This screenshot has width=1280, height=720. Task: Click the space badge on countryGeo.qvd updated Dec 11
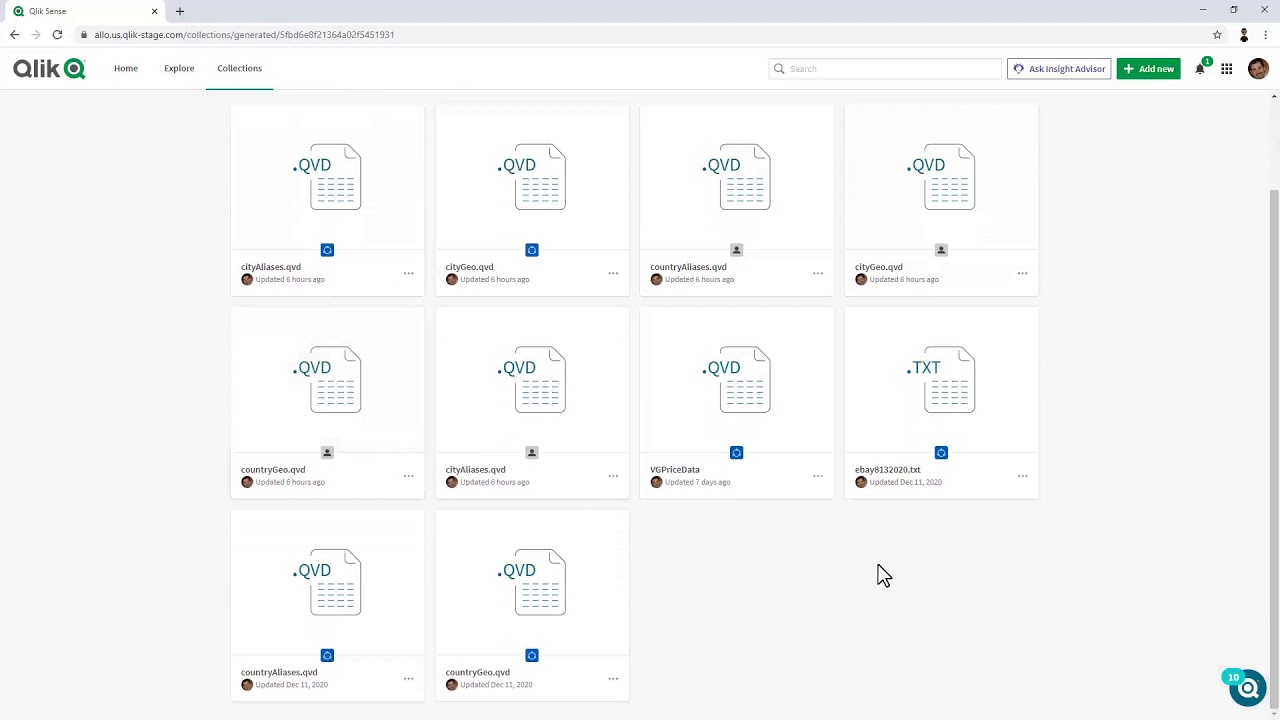tap(532, 656)
